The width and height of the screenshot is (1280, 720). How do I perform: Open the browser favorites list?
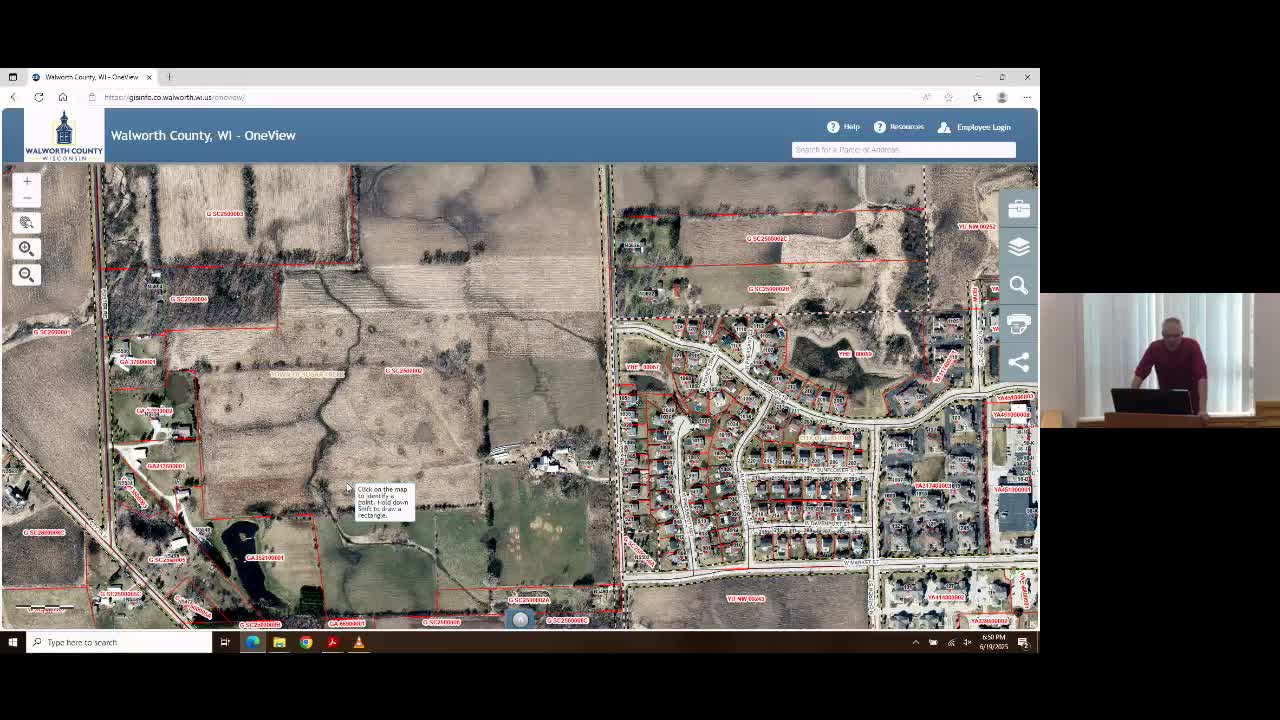tap(977, 97)
